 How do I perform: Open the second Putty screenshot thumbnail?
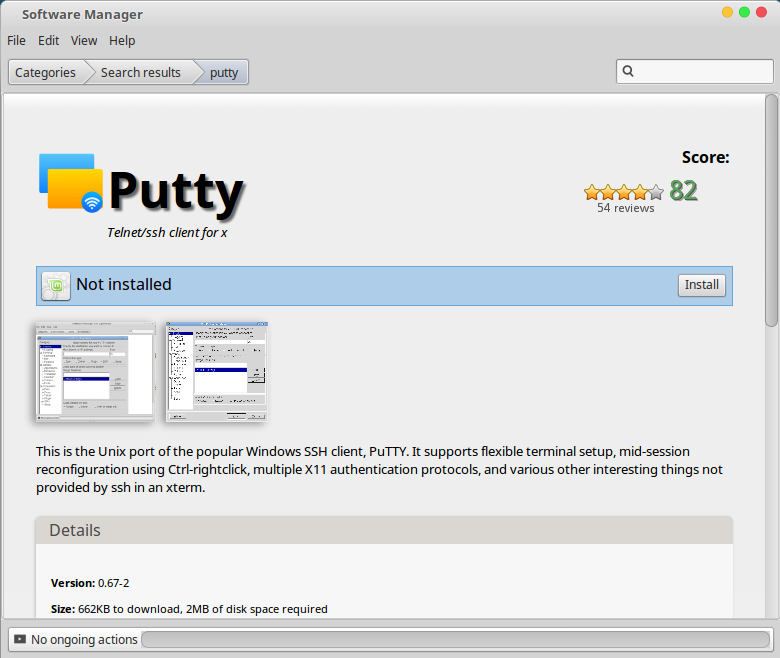[217, 372]
